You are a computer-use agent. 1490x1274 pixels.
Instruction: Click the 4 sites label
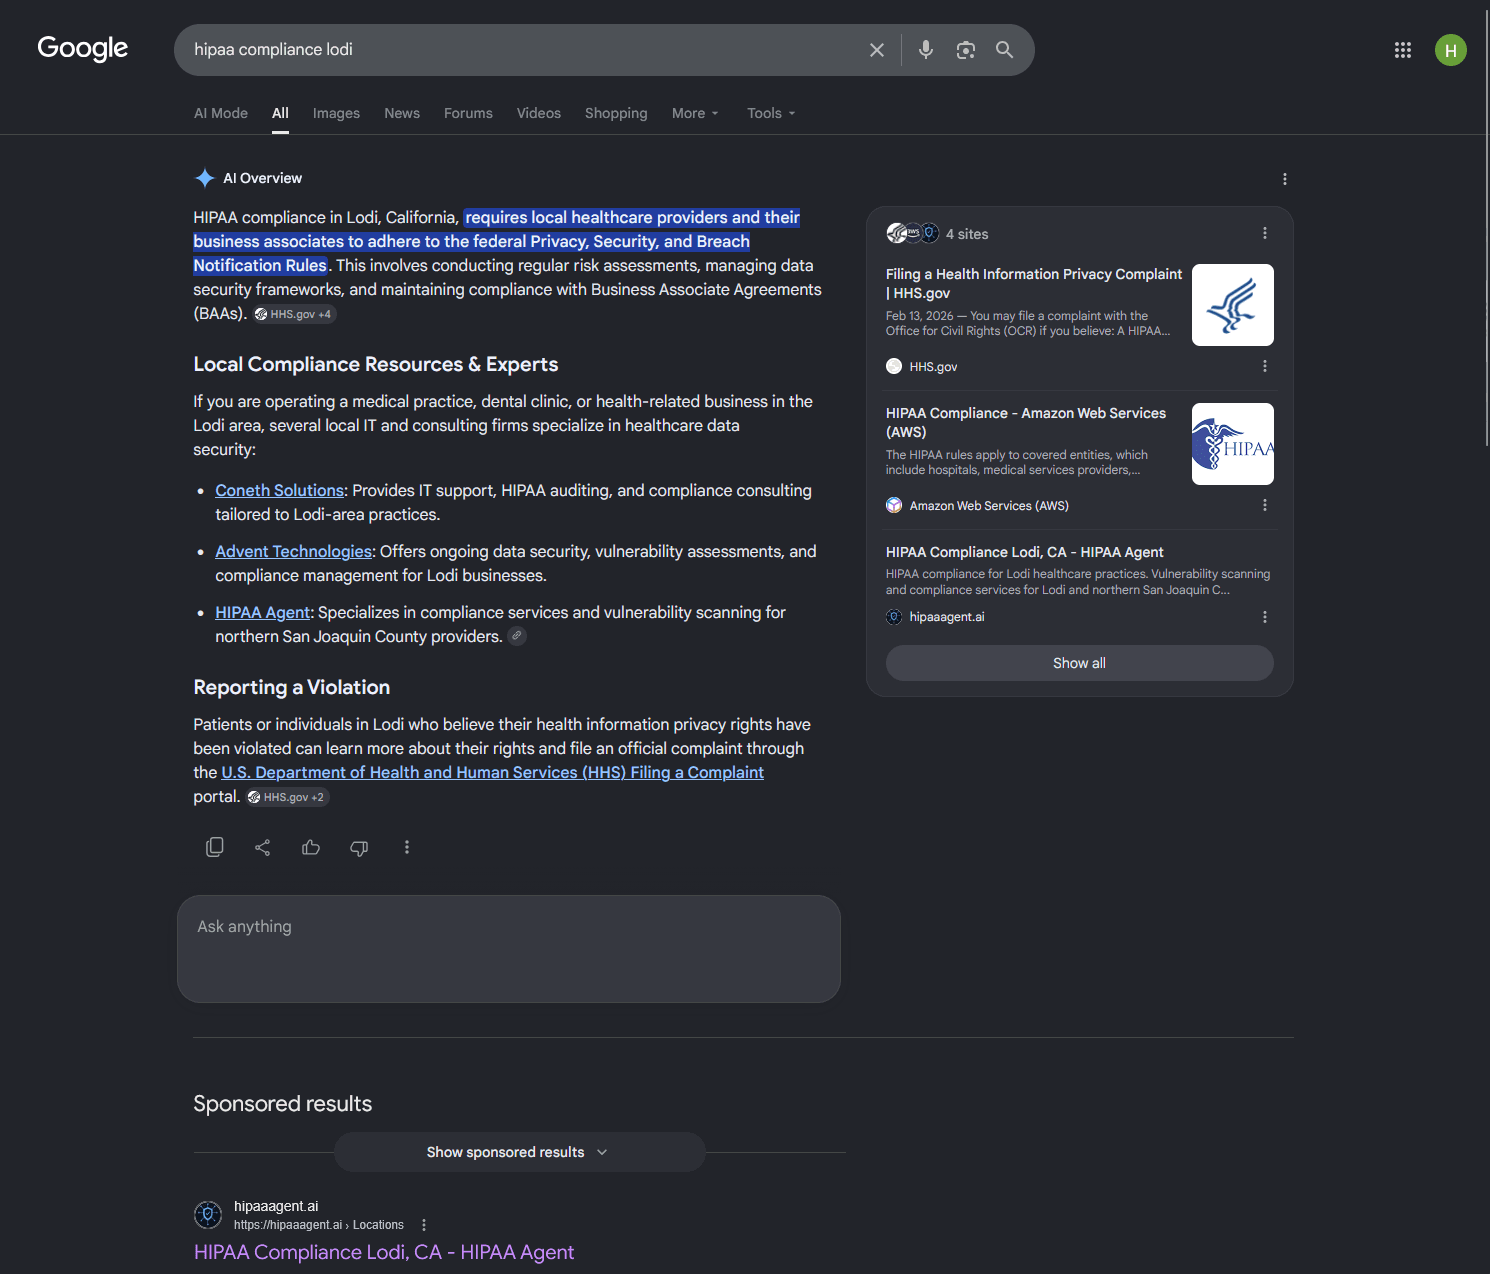(x=967, y=234)
